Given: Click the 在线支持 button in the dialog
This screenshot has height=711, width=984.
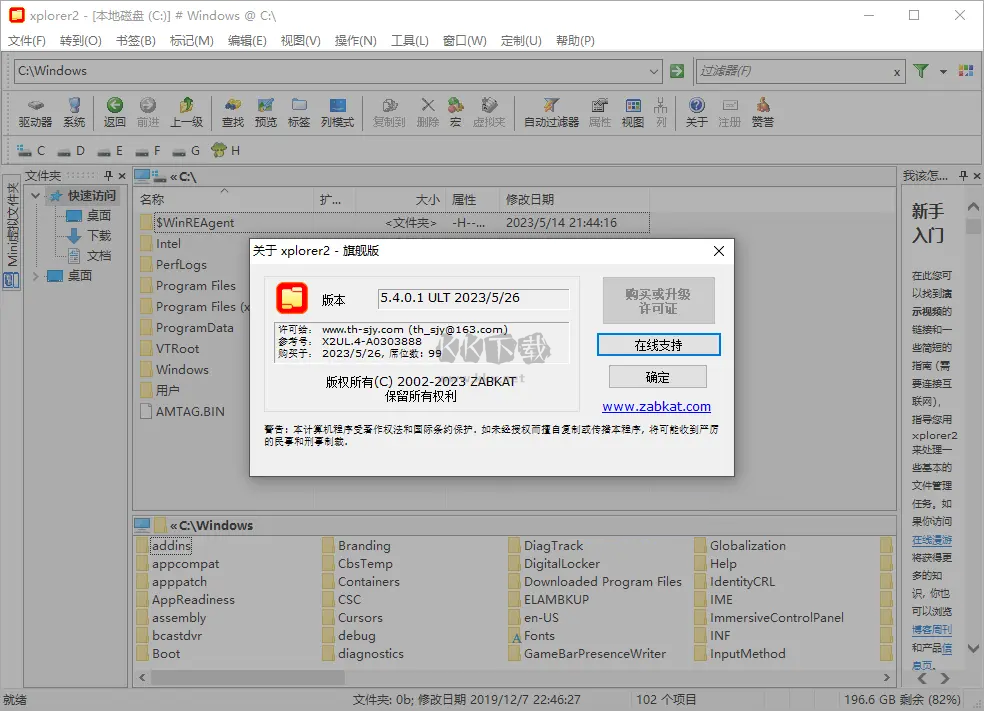Looking at the screenshot, I should (657, 344).
